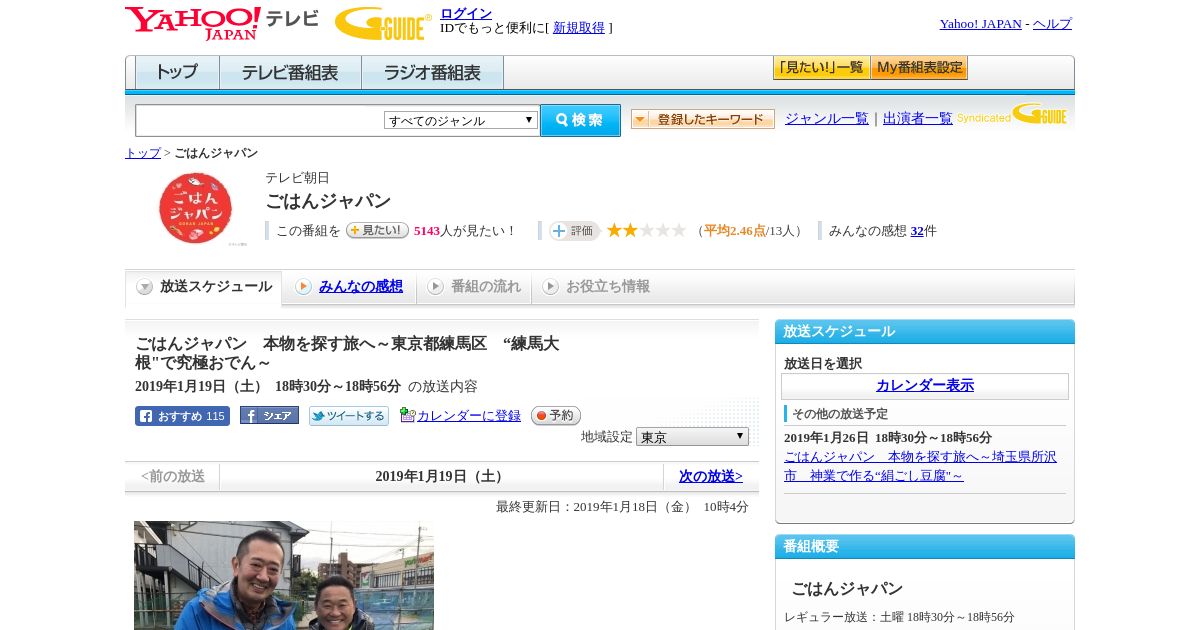The image size is (1200, 630).
Task: Click the Facebook シェア button
Action: [x=269, y=415]
